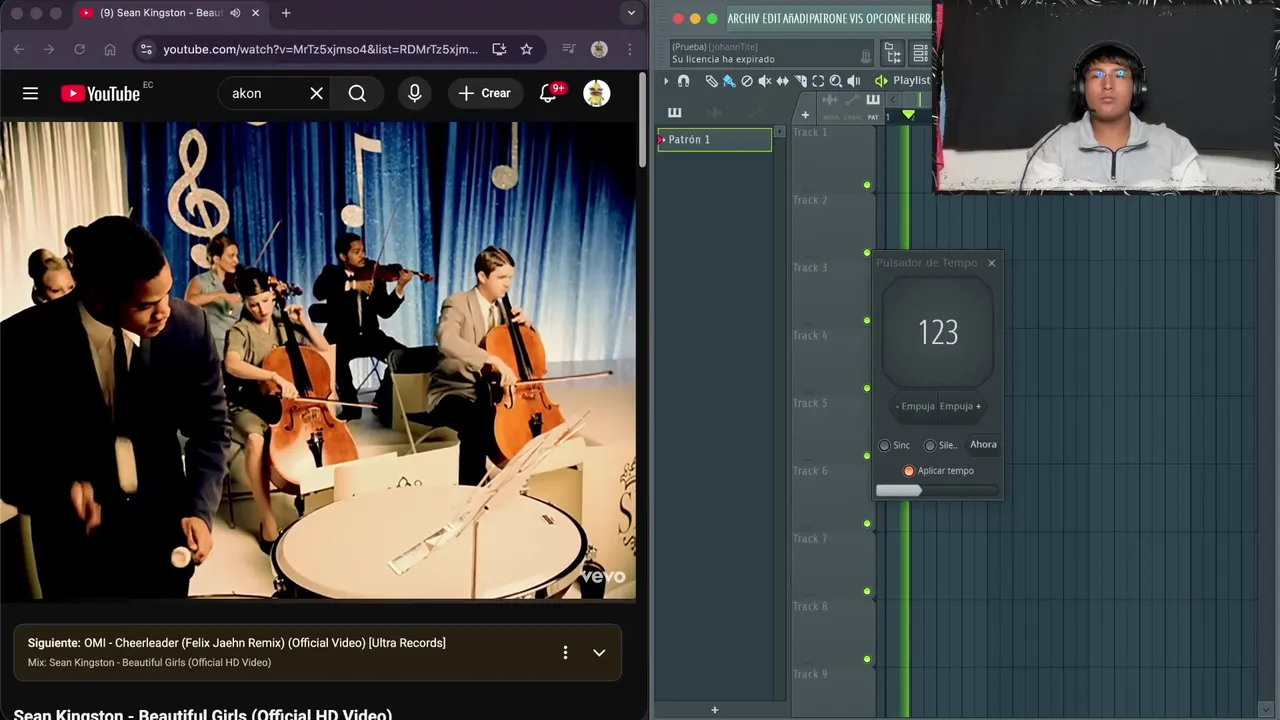
Task: Click the browser address bar URL
Action: pos(320,49)
